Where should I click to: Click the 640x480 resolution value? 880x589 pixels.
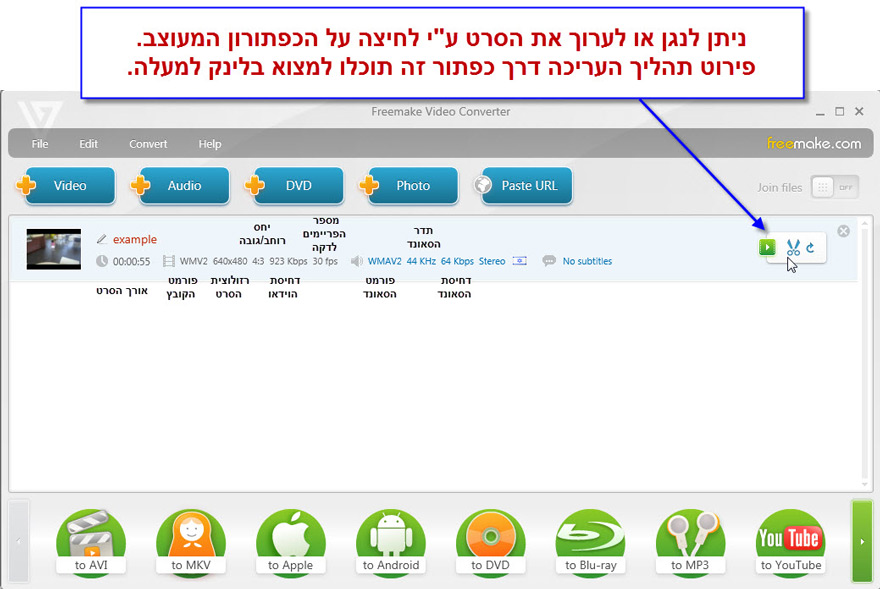pyautogui.click(x=230, y=261)
